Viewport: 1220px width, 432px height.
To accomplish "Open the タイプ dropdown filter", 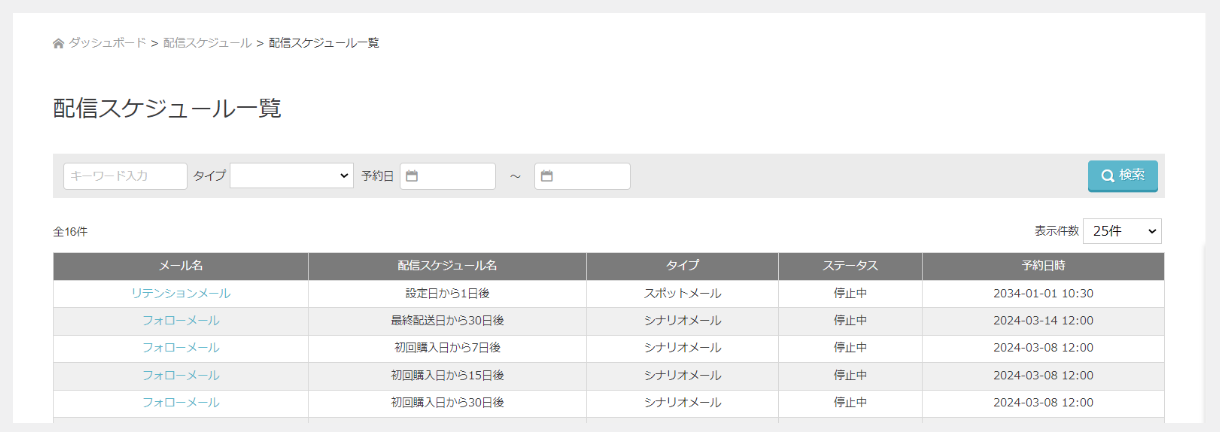I will (x=291, y=176).
